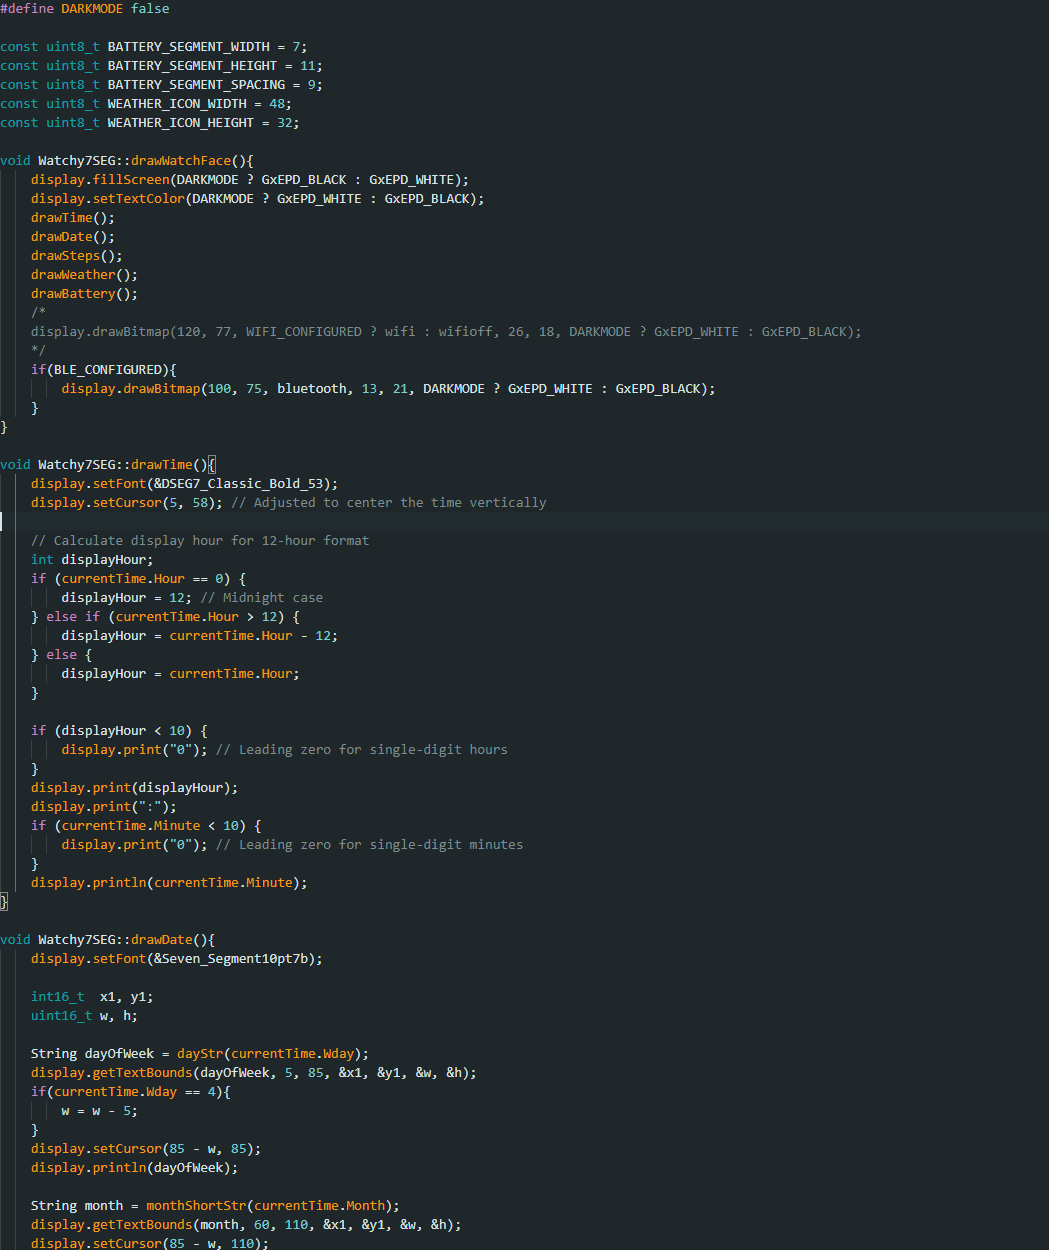Click BLE_CONFIGURED in the if condition
Viewport: 1049px width, 1250px height.
coord(108,370)
